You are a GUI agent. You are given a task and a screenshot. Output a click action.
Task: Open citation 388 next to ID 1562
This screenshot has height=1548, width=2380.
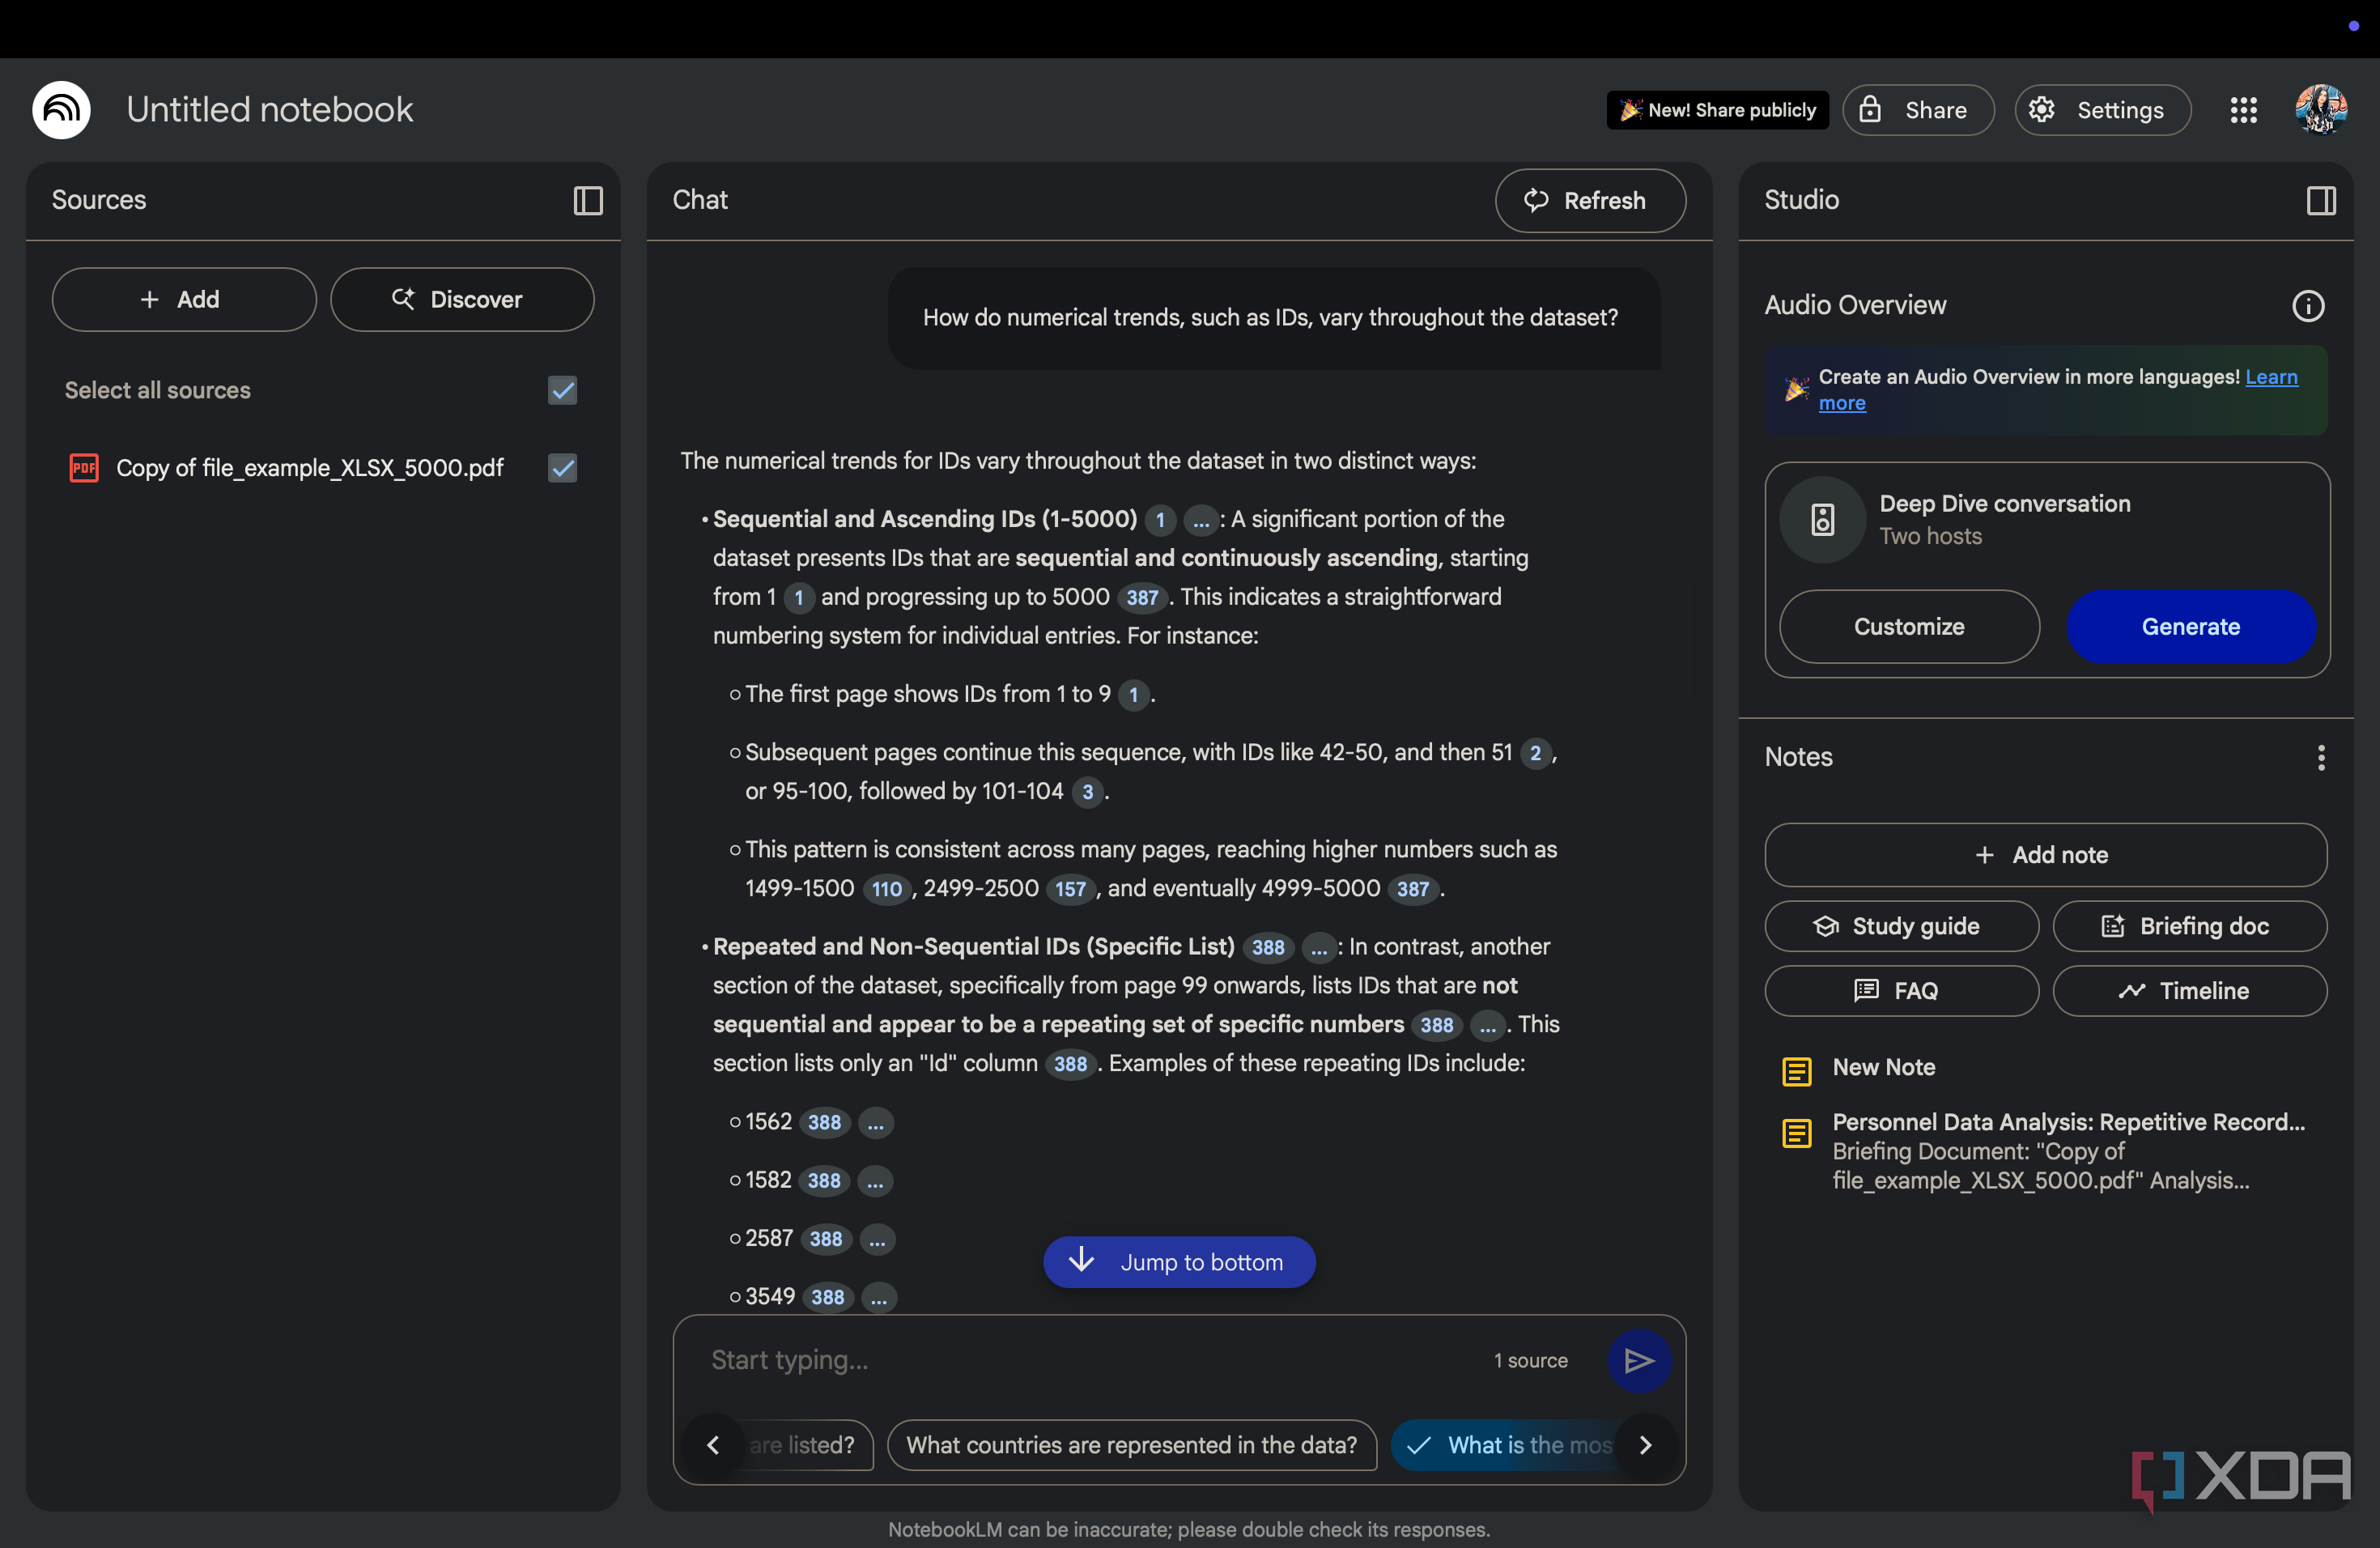[824, 1123]
